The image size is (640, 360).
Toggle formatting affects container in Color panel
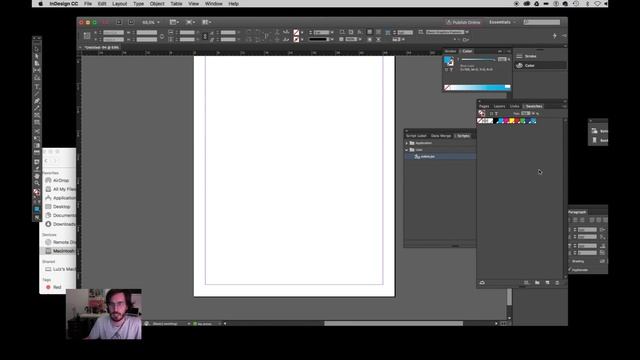pyautogui.click(x=447, y=70)
